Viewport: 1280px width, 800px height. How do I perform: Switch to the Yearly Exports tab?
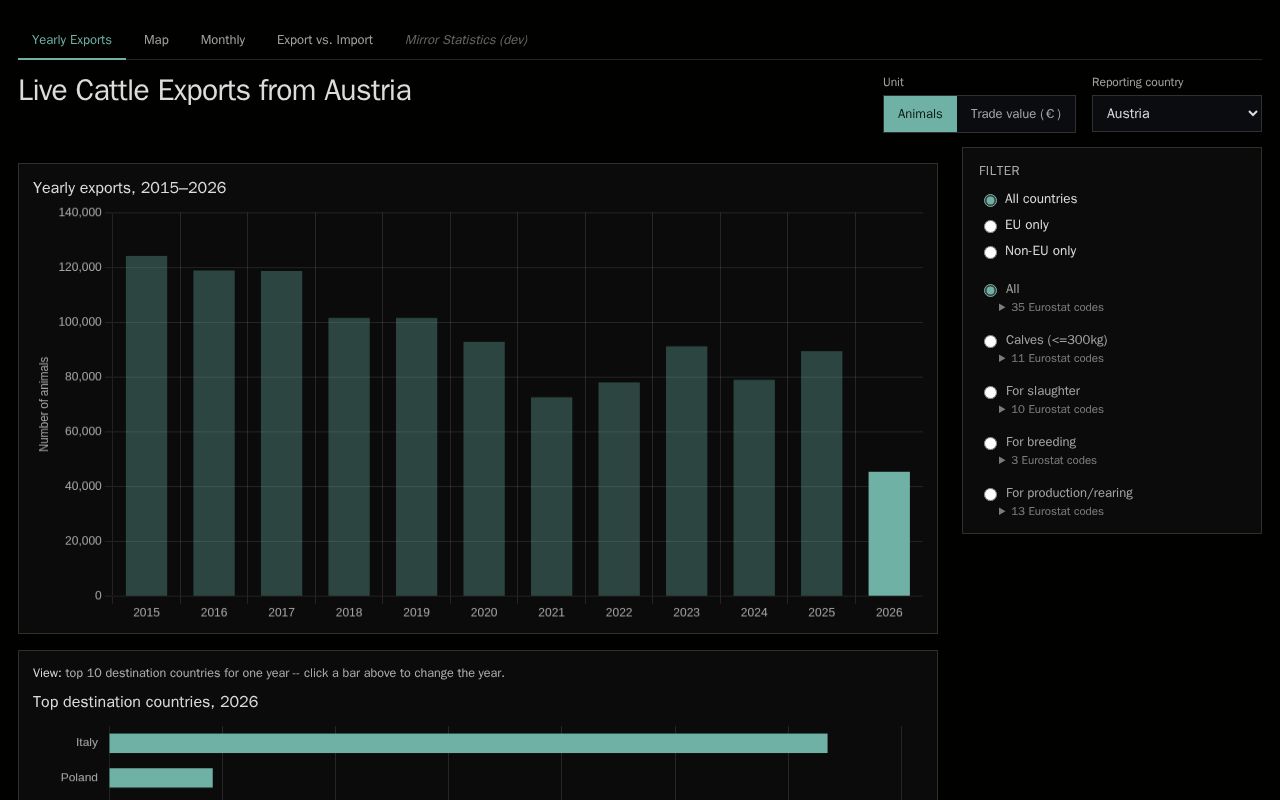(x=71, y=40)
